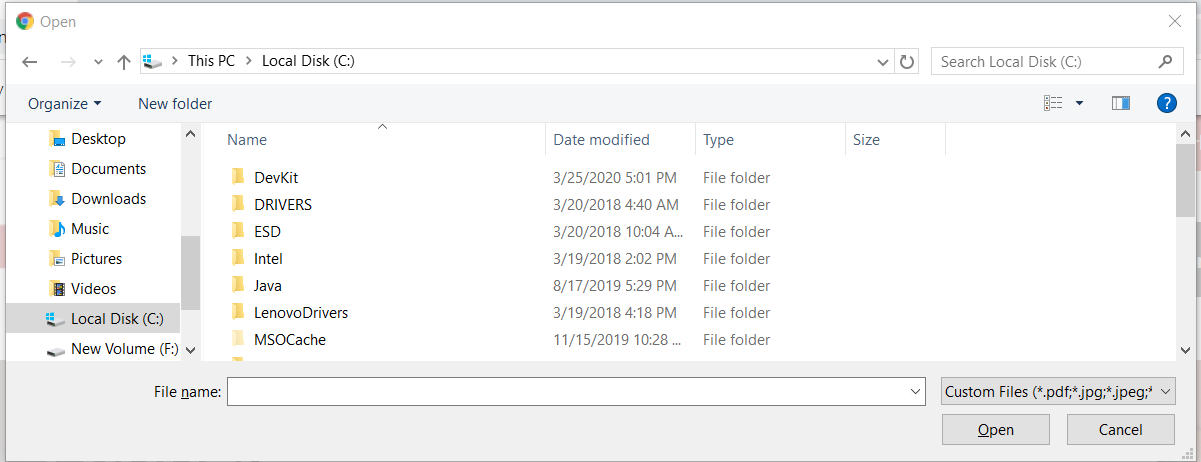
Task: Click the Open button
Action: click(995, 430)
